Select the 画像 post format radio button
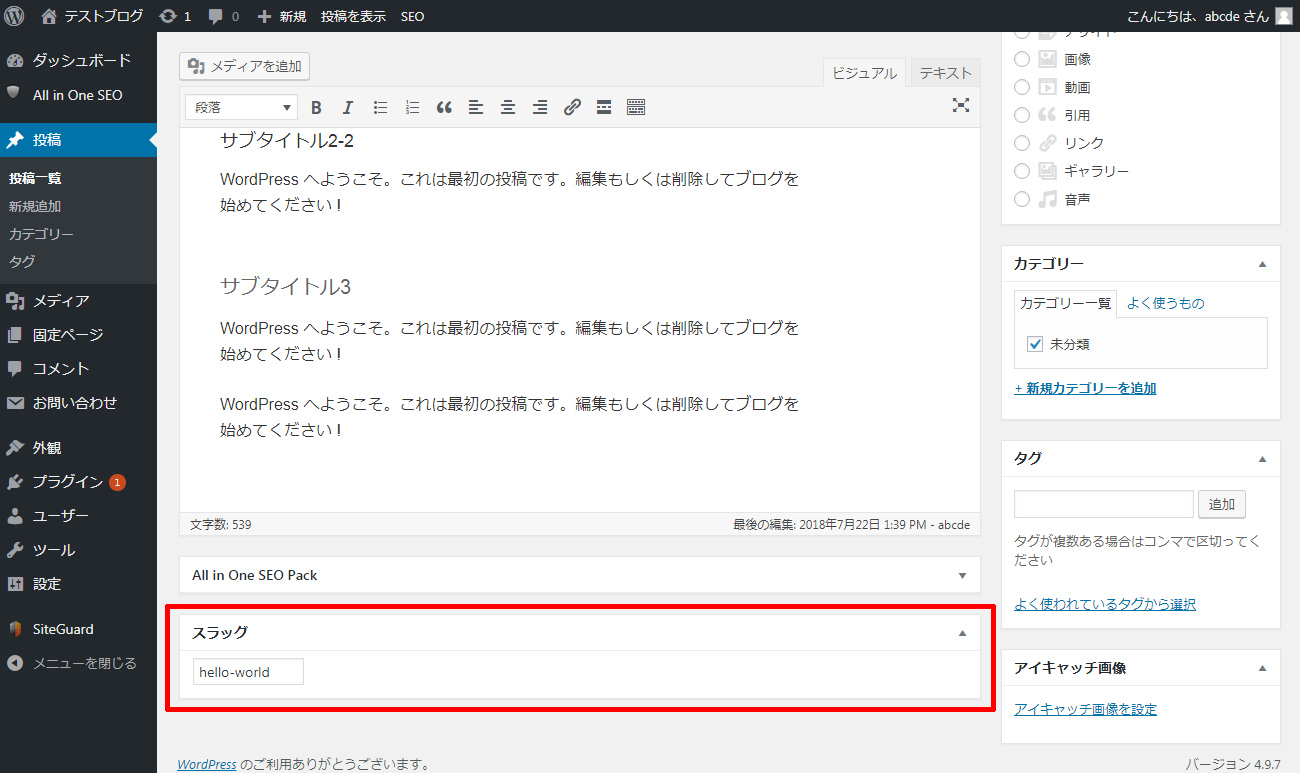Viewport: 1300px width, 773px height. click(1022, 59)
